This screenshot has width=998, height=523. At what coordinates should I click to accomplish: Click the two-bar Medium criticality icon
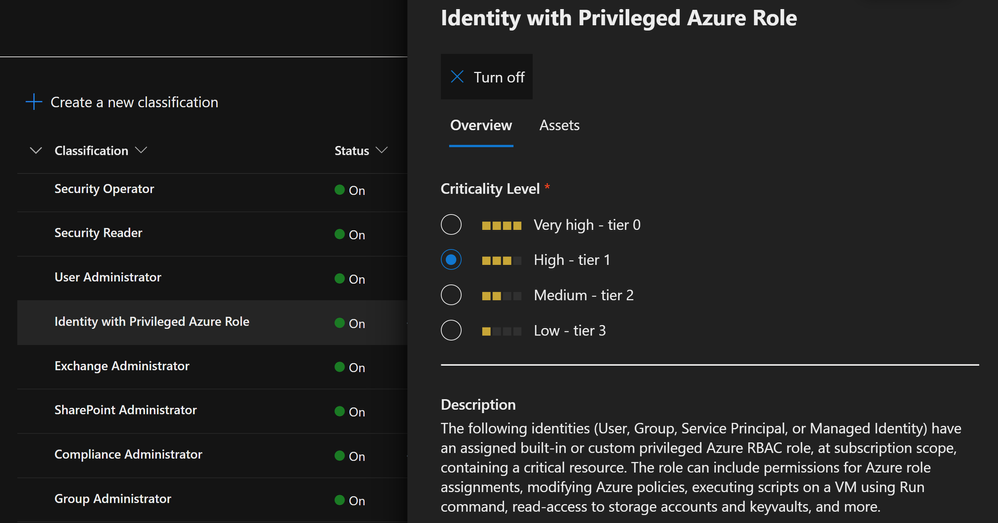pyautogui.click(x=501, y=296)
